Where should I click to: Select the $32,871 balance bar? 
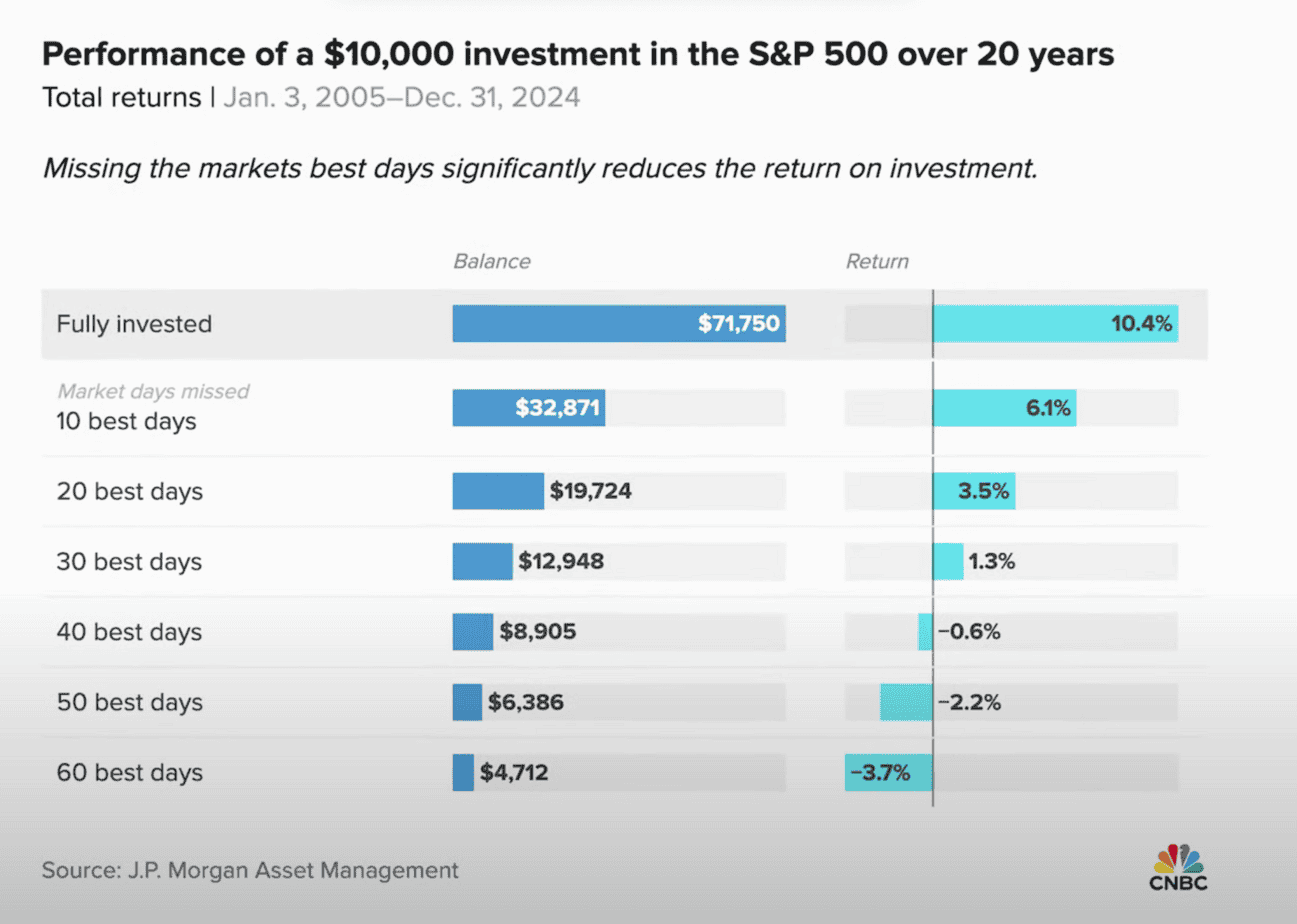coord(528,408)
